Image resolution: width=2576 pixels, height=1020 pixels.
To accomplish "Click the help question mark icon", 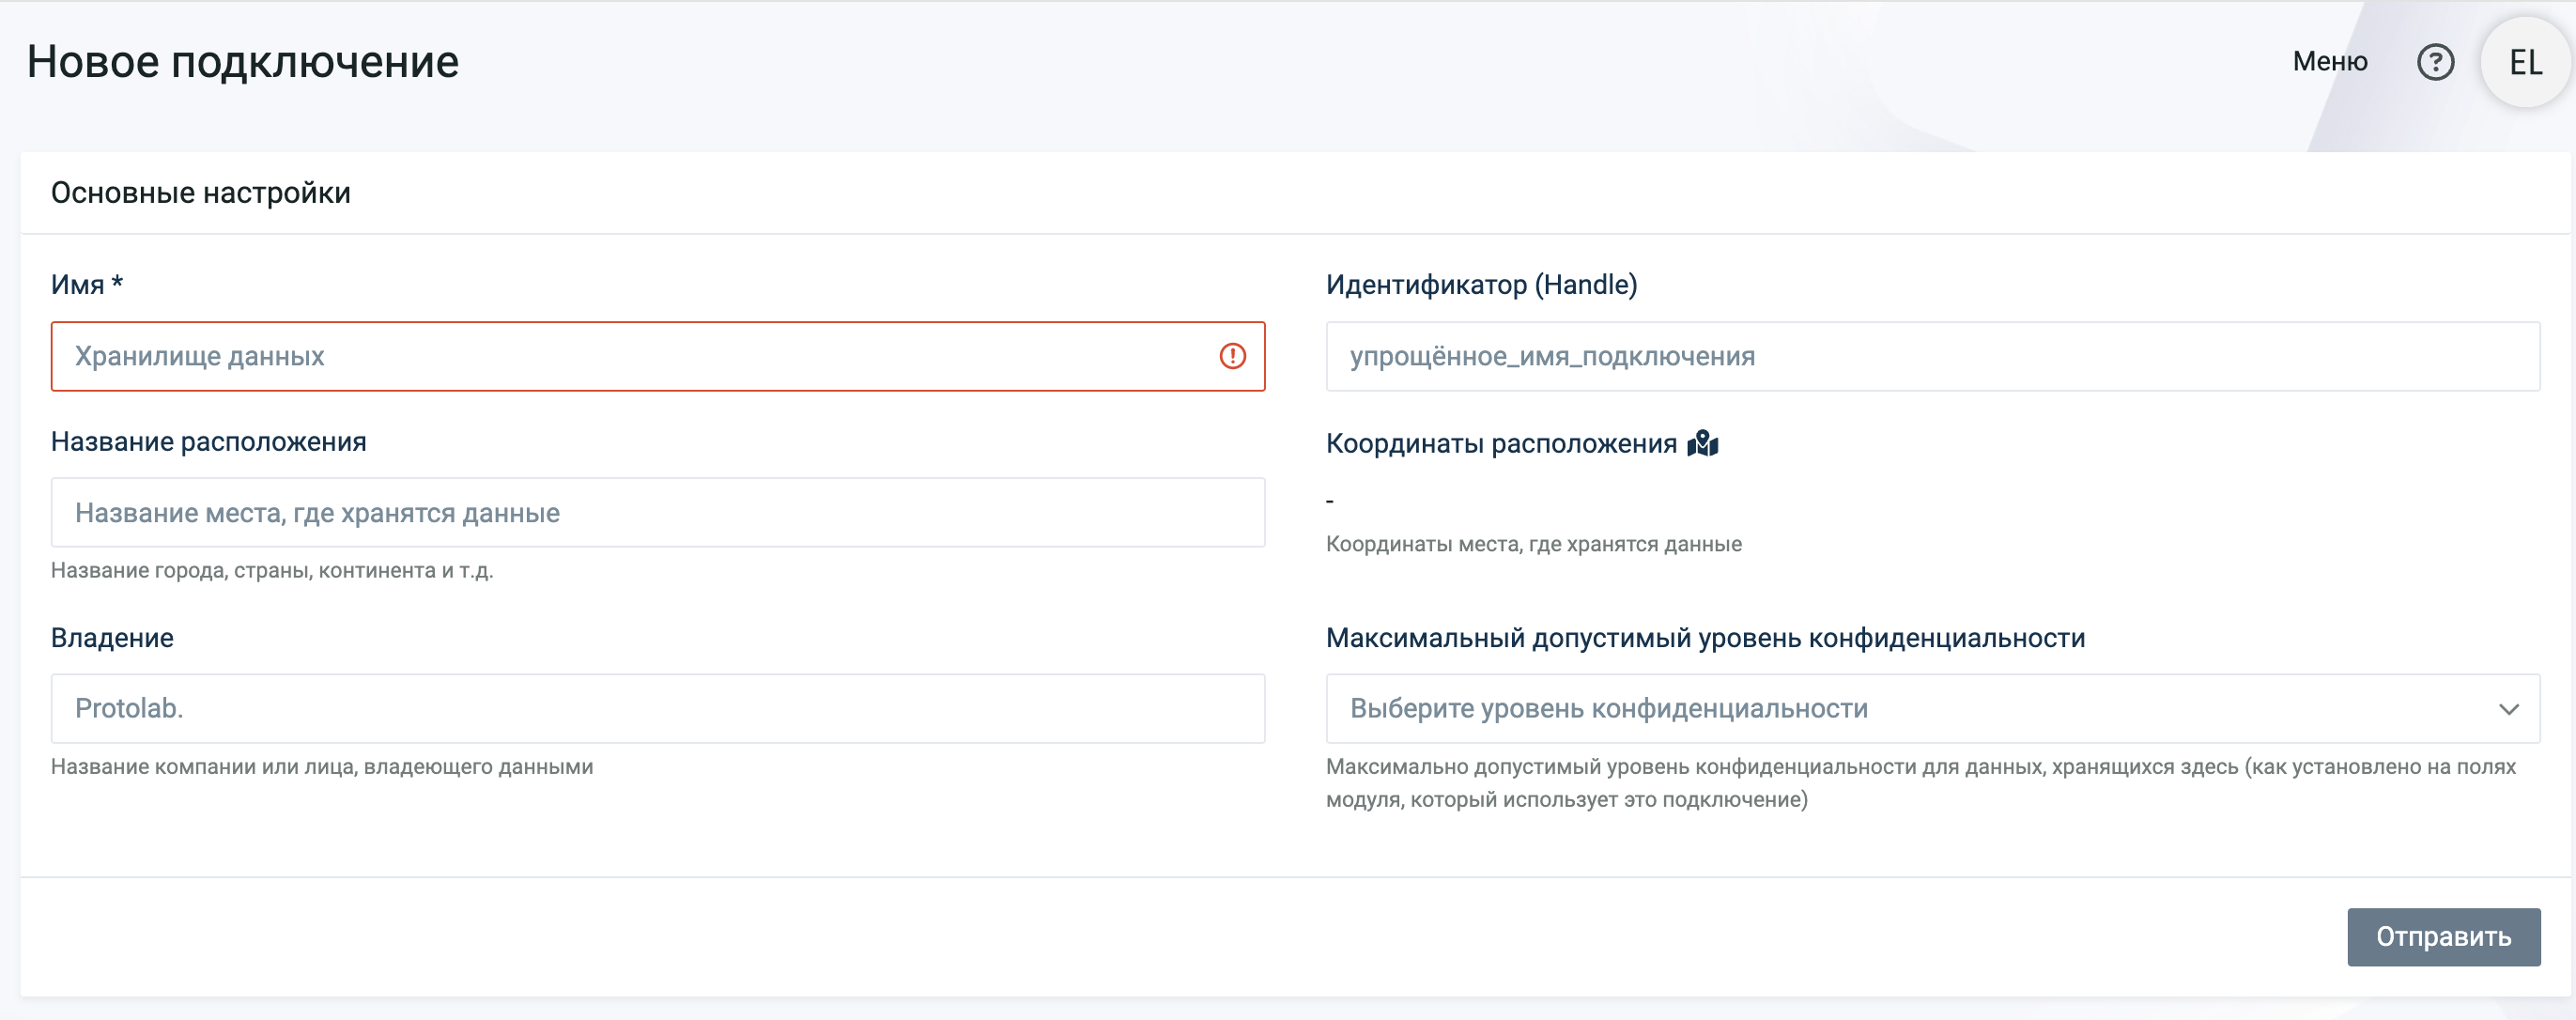I will click(x=2435, y=62).
